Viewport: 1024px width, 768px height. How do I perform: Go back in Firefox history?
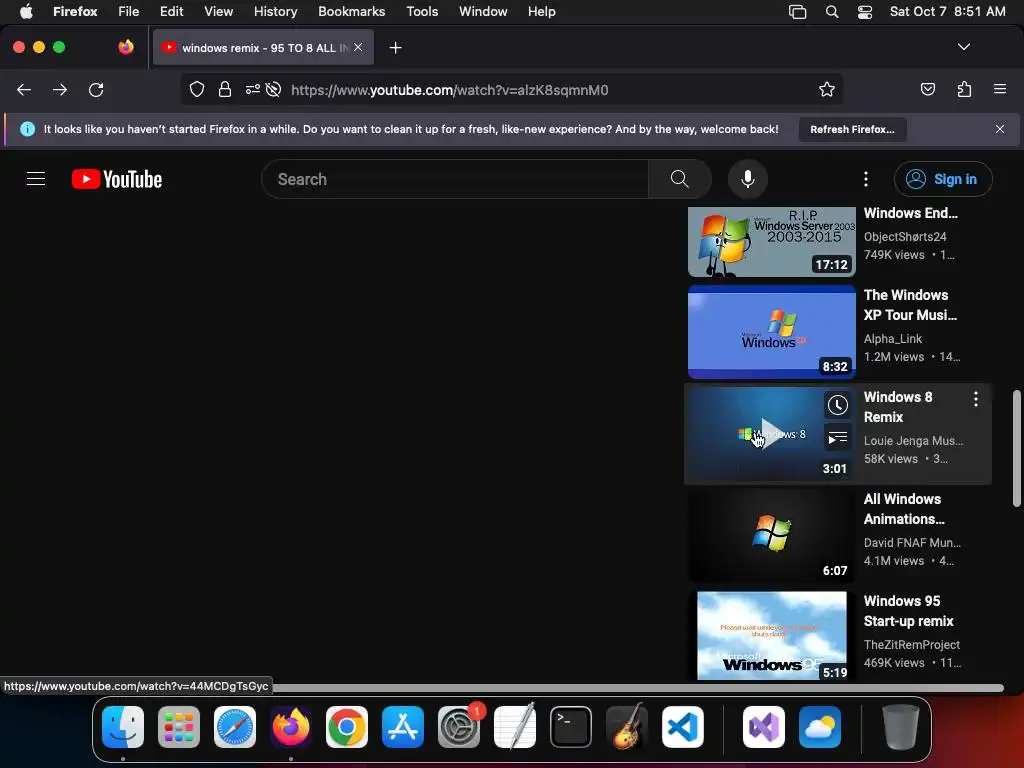click(24, 89)
